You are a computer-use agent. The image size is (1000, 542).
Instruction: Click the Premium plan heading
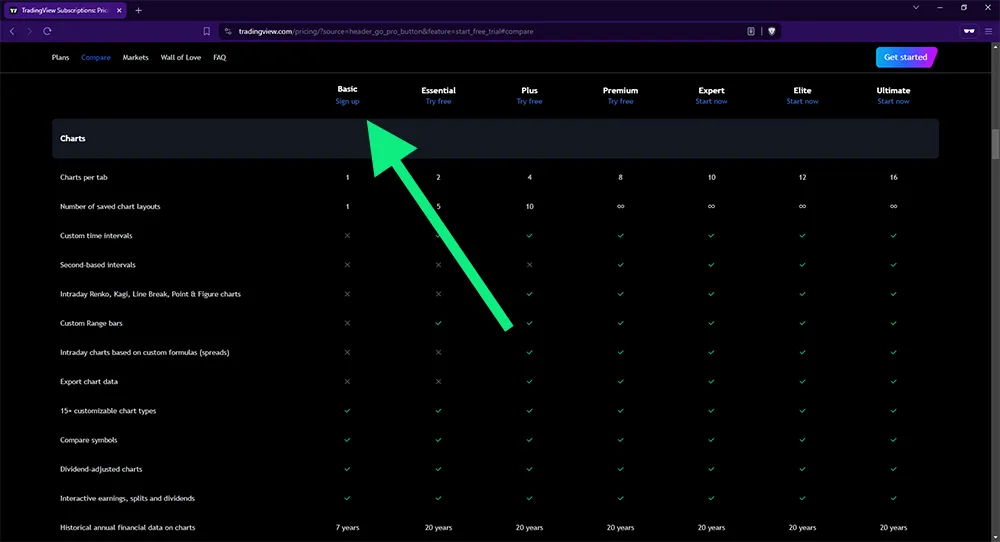pyautogui.click(x=621, y=91)
